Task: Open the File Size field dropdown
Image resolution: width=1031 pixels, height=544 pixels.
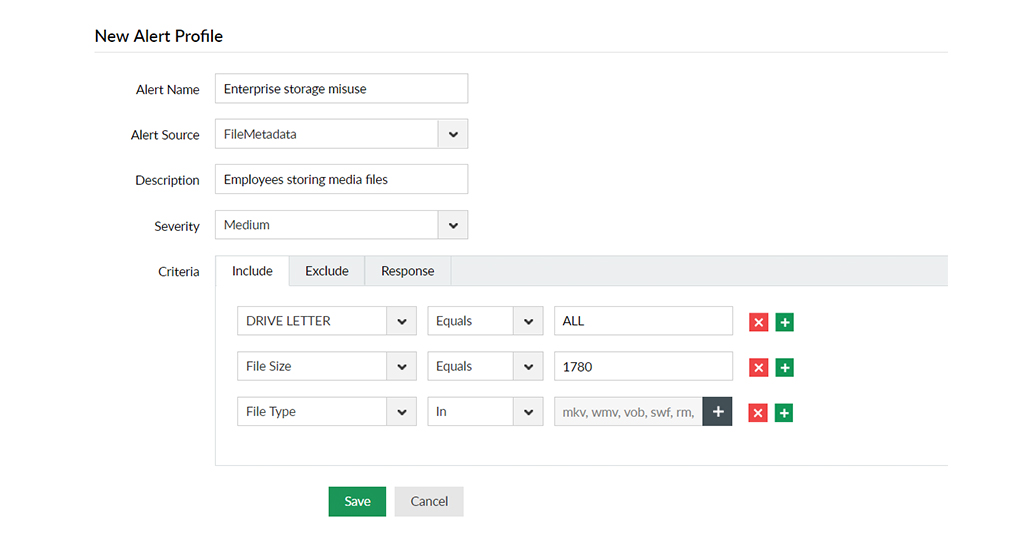Action: (x=402, y=366)
